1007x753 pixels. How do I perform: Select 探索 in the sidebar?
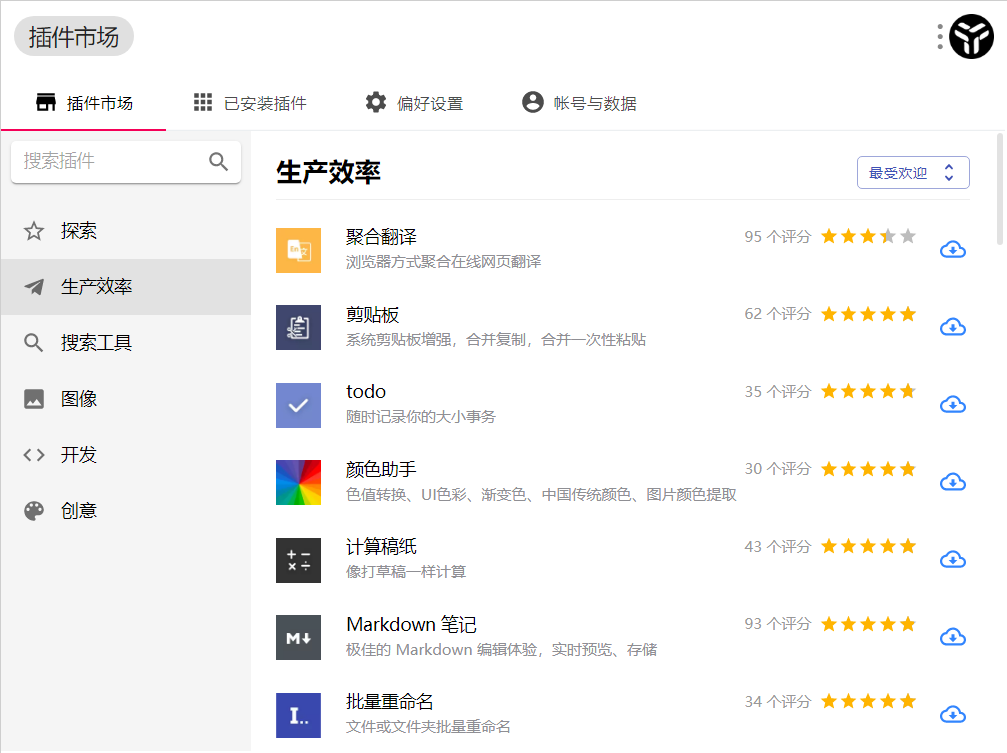tap(79, 231)
